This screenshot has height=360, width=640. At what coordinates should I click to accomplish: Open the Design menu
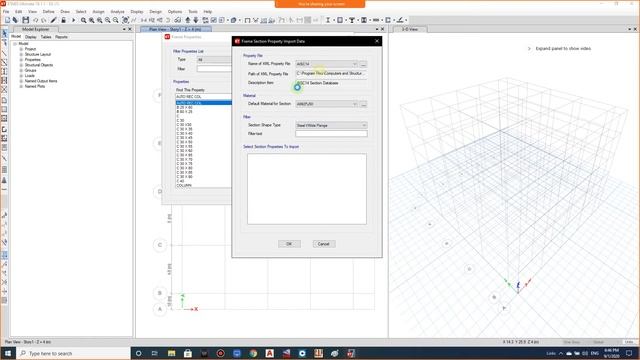tap(156, 11)
